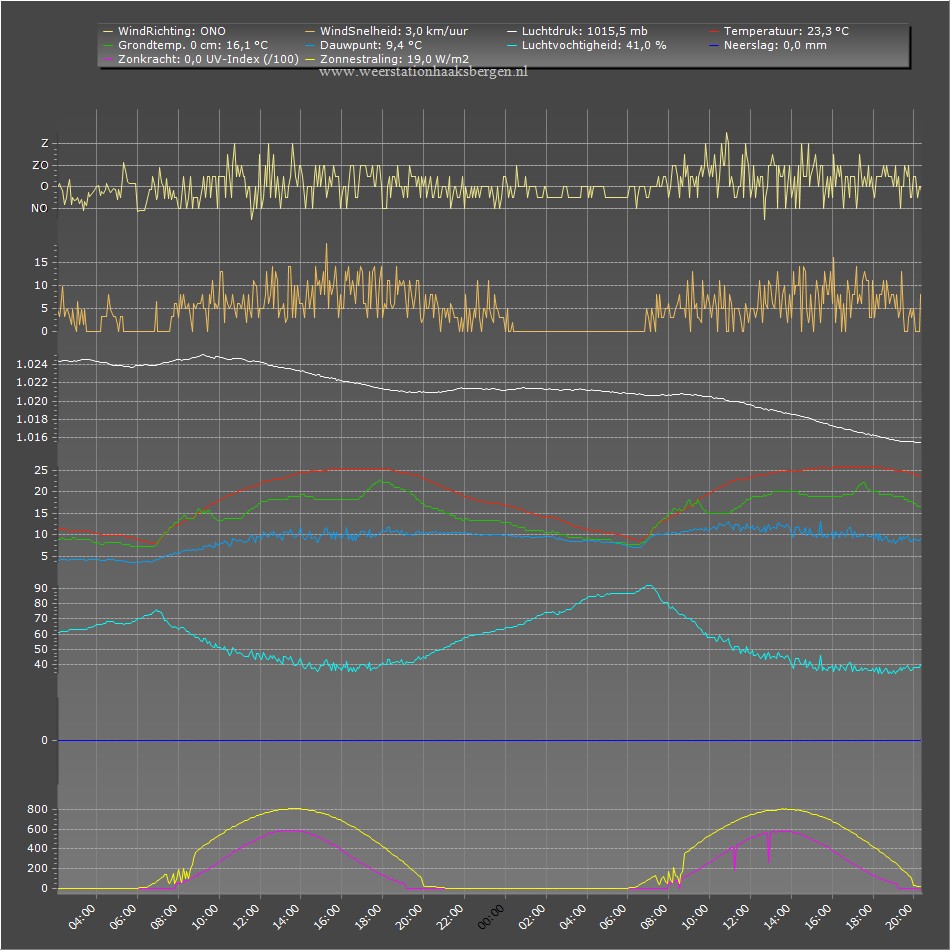Click the Luchtvochtigheid: 41,0 % legend entry
Viewport: 950px width, 950px height.
[x=586, y=45]
